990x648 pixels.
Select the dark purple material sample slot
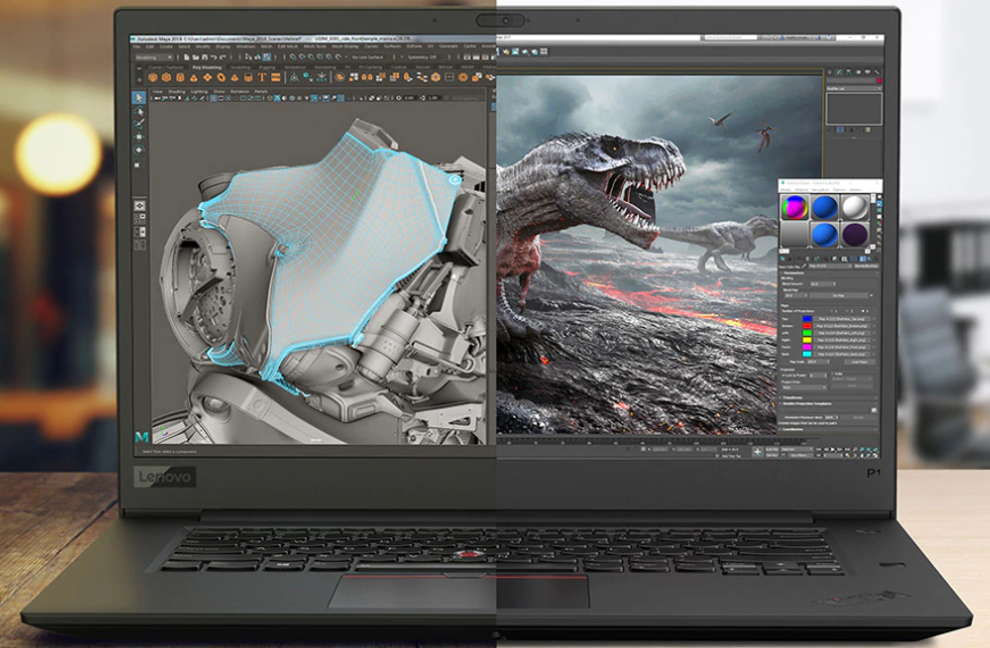[856, 234]
